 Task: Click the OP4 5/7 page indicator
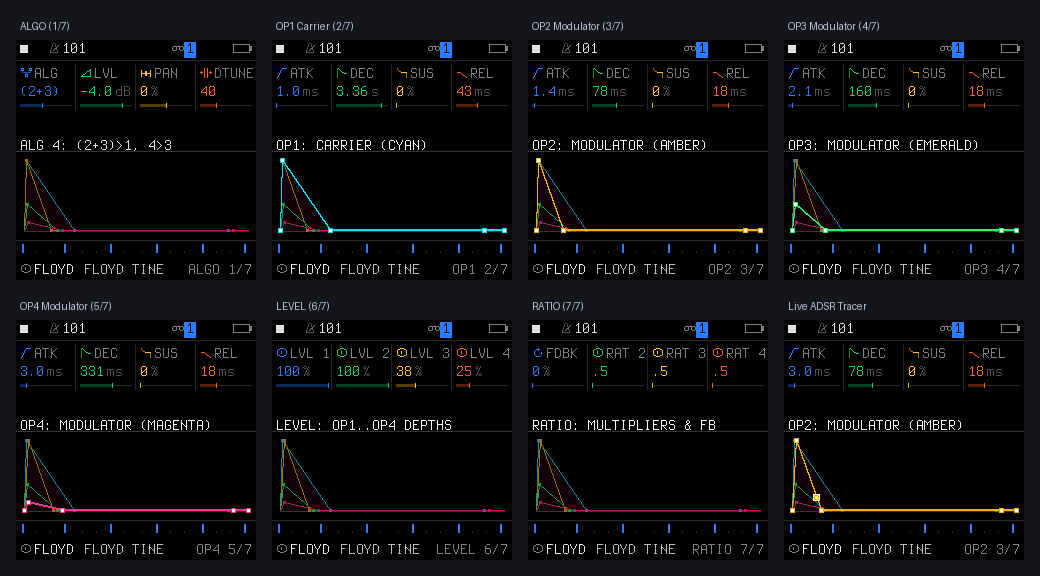[x=224, y=549]
